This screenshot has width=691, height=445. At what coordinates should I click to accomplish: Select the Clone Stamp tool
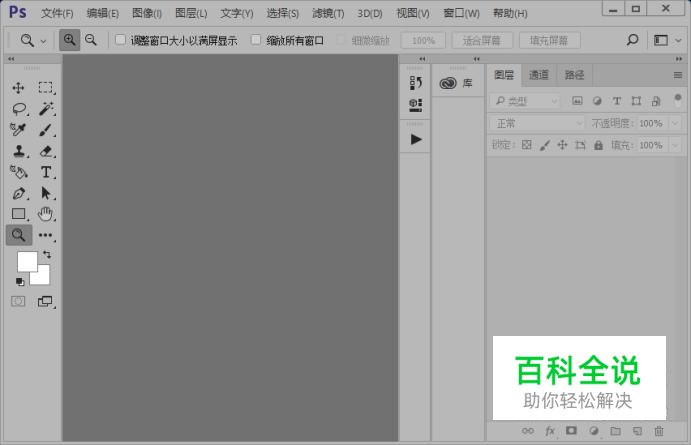click(x=19, y=151)
